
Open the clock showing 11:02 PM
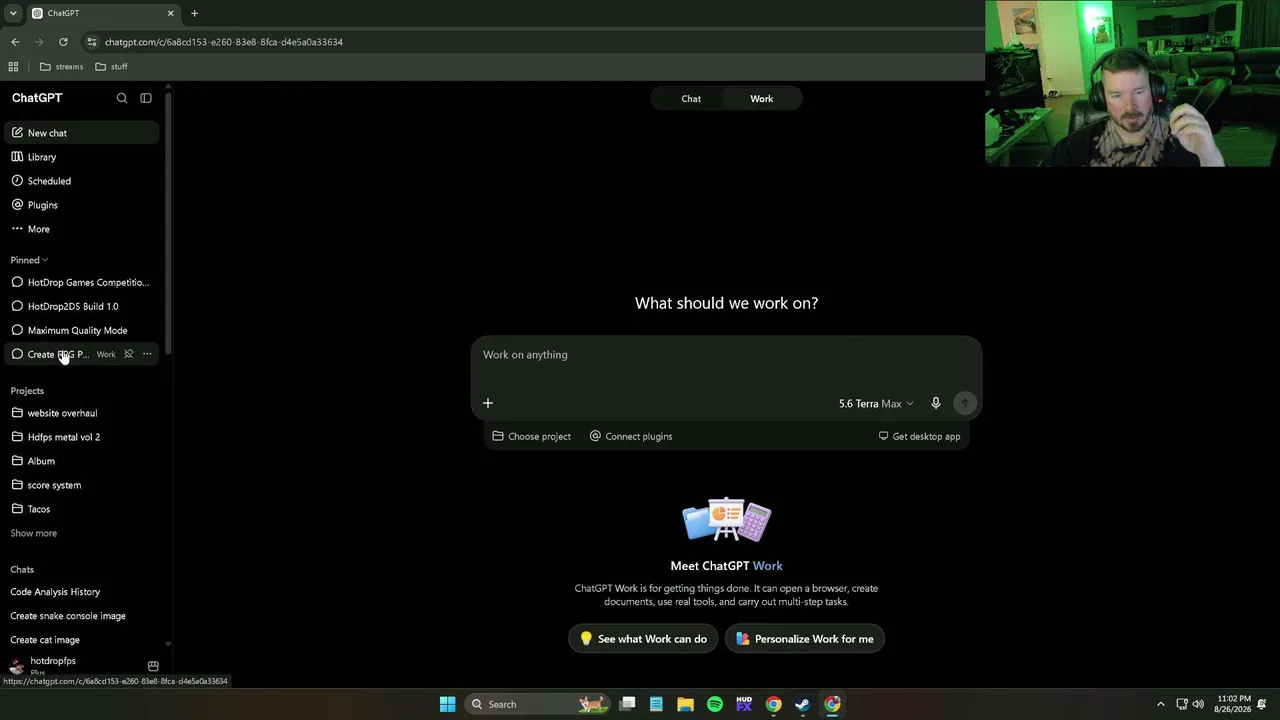click(1234, 704)
